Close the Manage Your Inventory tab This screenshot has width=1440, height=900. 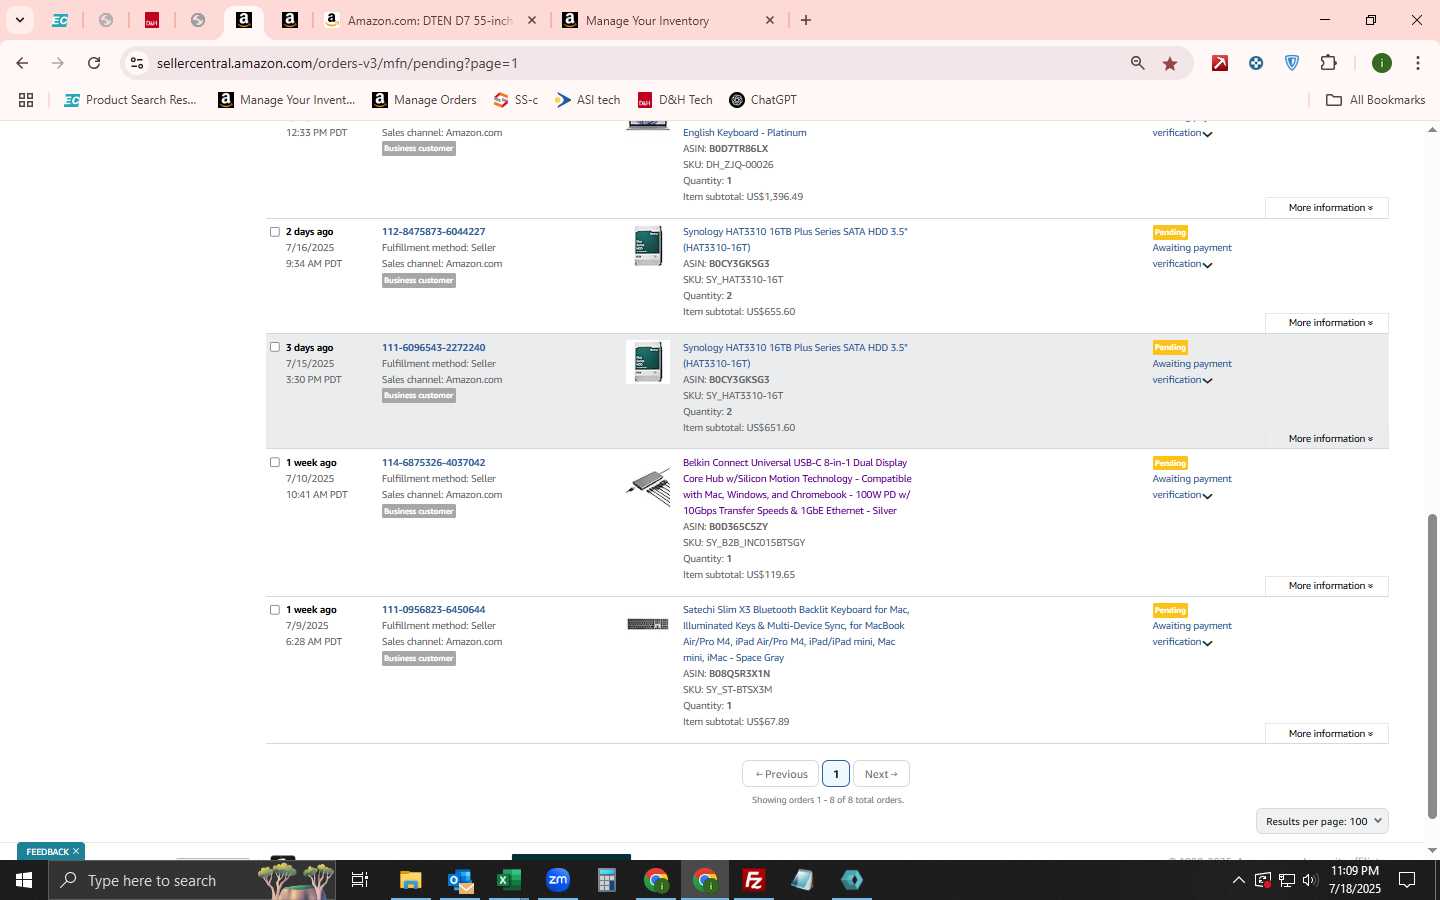(x=770, y=20)
